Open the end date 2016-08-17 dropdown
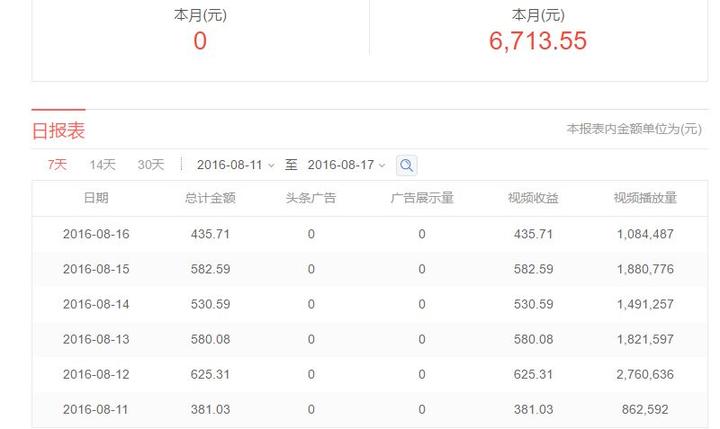Screen dimensions: 720x429 pos(346,165)
